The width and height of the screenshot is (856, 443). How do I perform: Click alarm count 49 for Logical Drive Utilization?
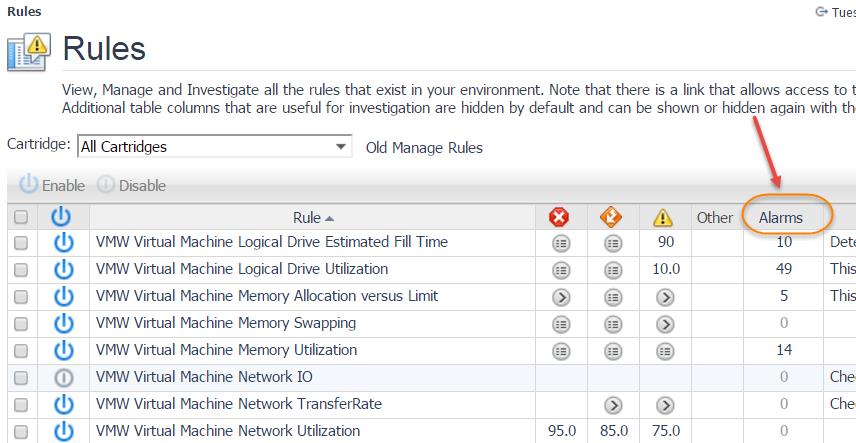pos(784,269)
